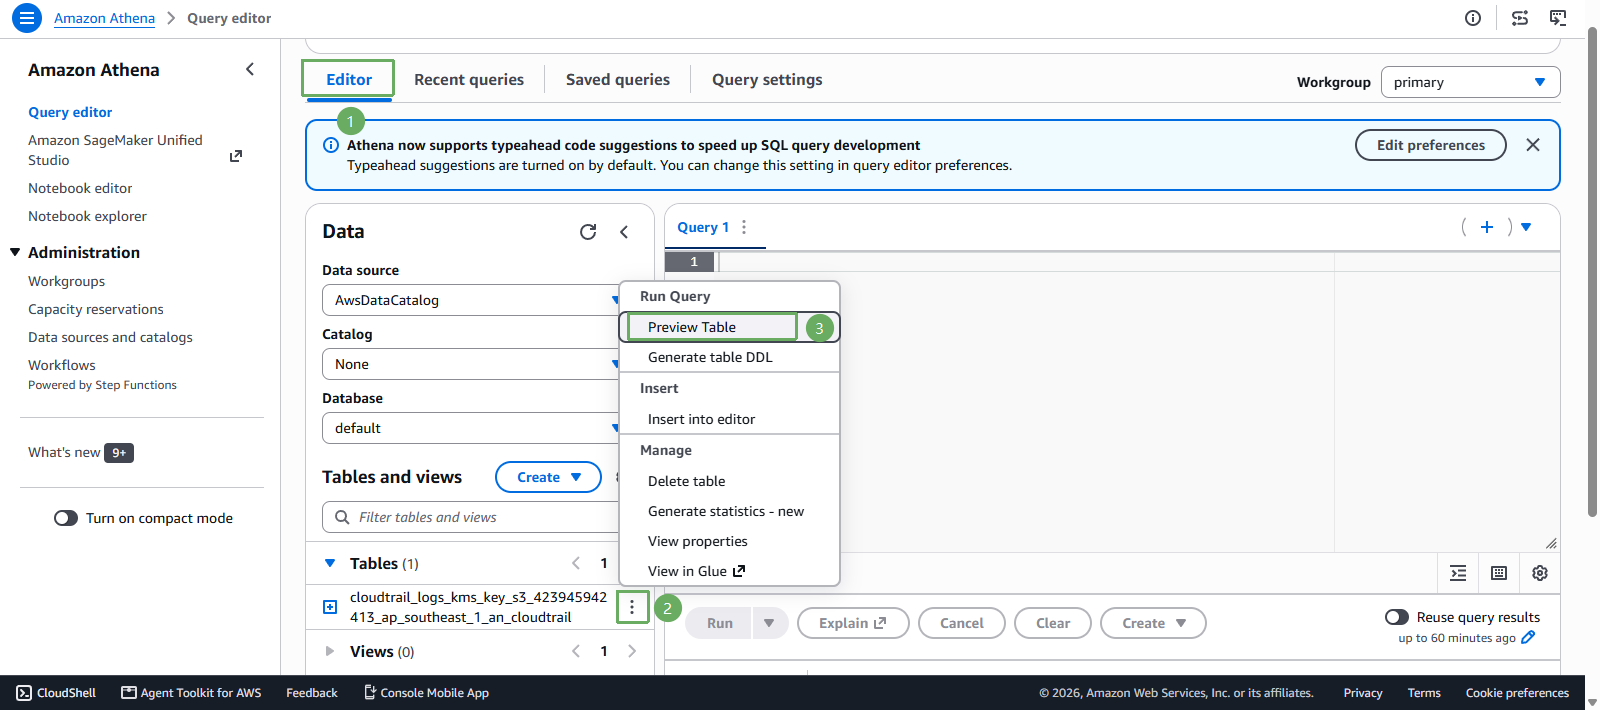This screenshot has width=1600, height=710.
Task: Click the info circle icon in header
Action: tap(1473, 18)
